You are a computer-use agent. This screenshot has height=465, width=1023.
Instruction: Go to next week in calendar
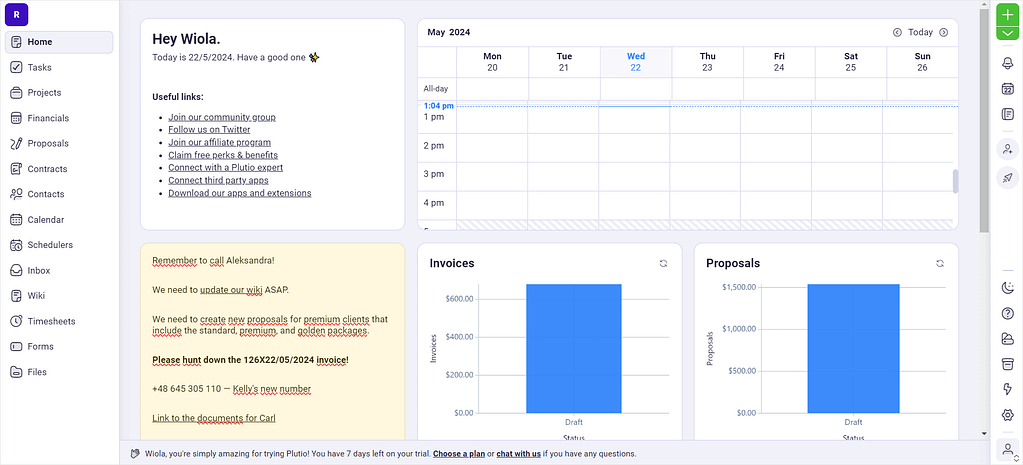(943, 32)
